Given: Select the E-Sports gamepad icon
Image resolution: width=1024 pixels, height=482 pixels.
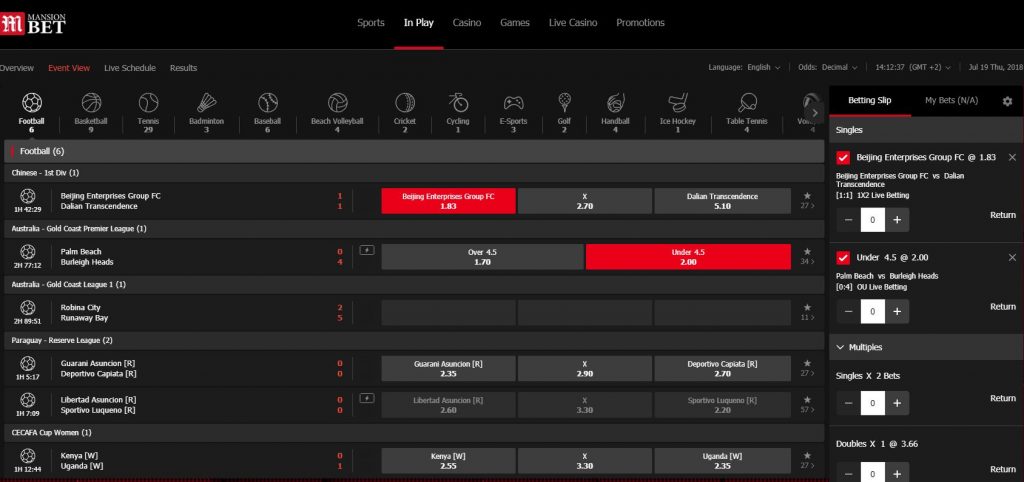Looking at the screenshot, I should (513, 103).
